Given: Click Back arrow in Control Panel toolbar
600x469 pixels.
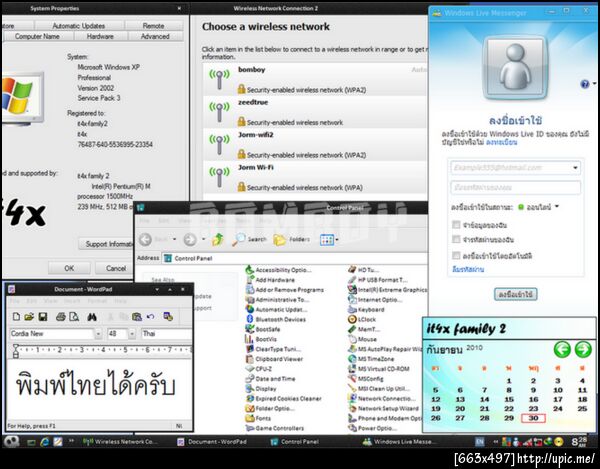Looking at the screenshot, I should 145,239.
